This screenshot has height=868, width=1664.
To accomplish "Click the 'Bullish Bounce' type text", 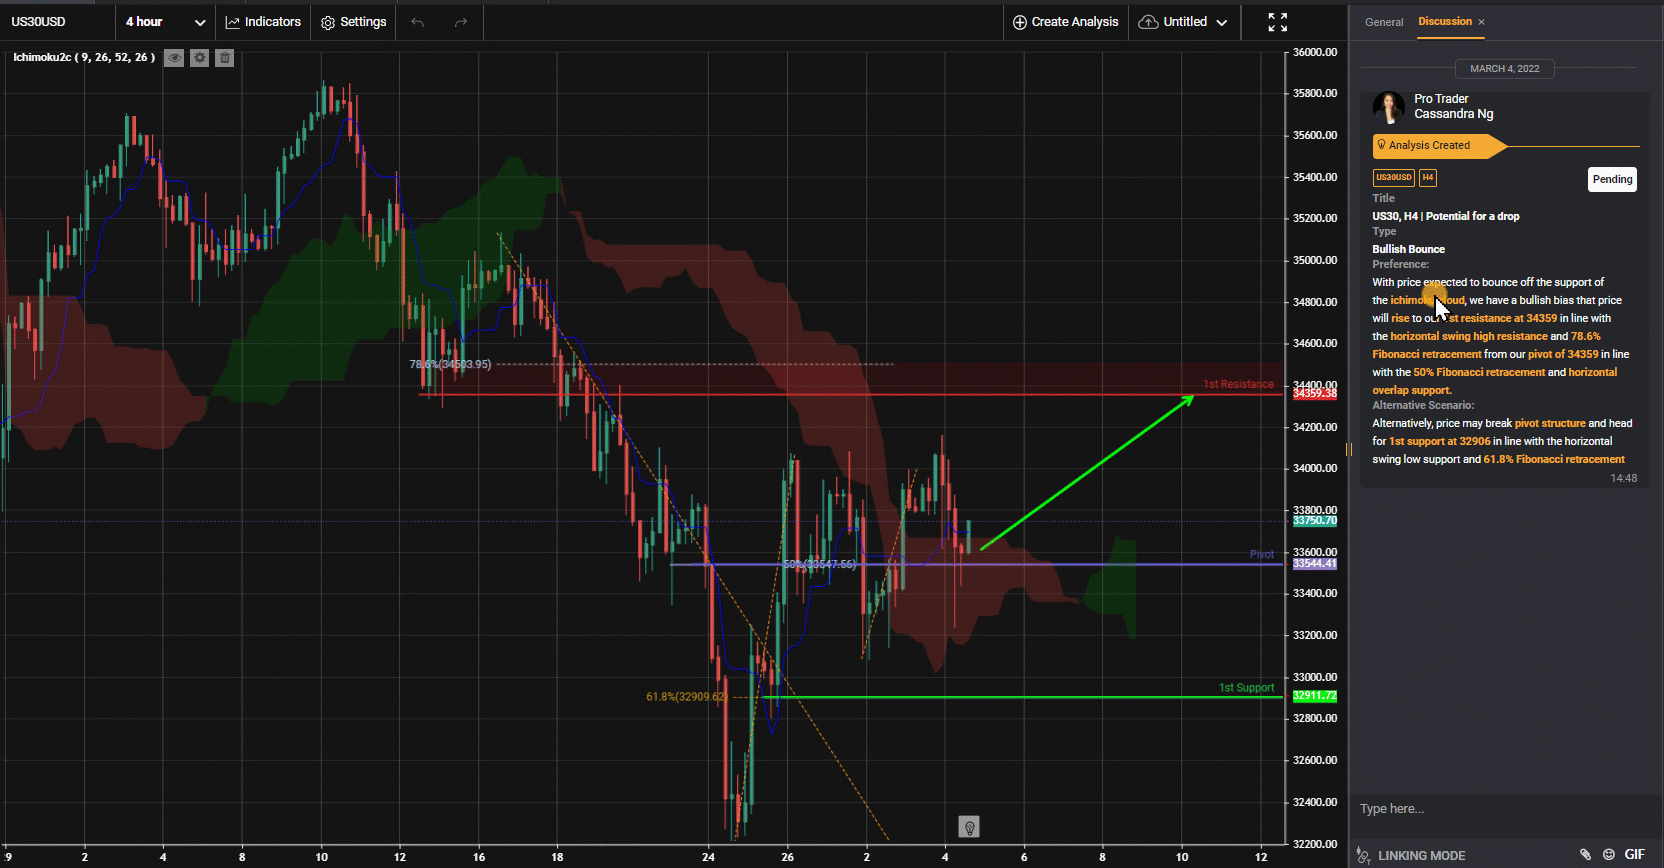I will click(1408, 249).
